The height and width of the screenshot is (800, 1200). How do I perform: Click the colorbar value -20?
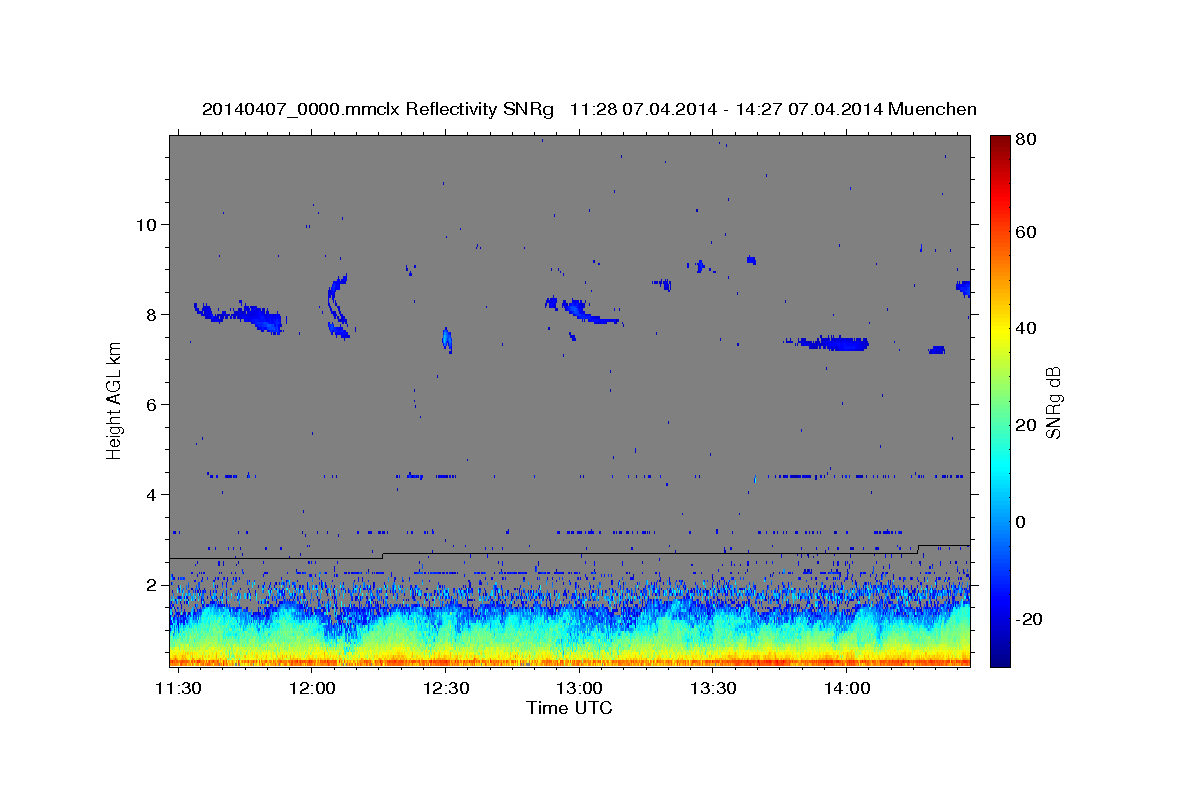pos(1031,619)
